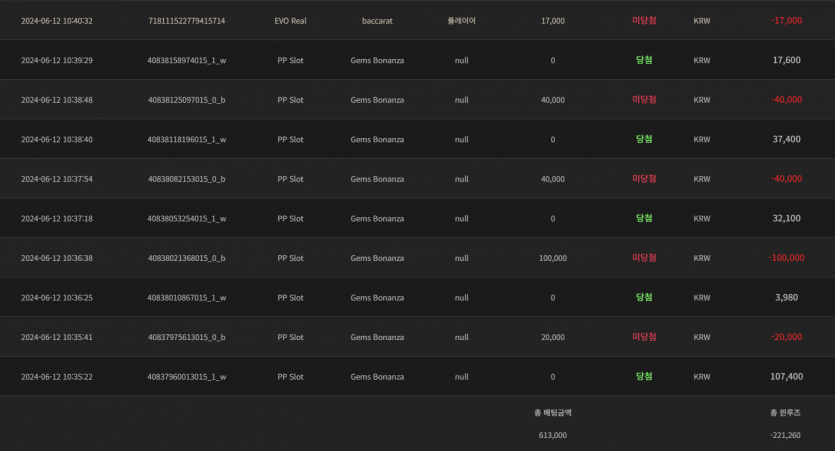Screen dimensions: 835x451
Task: Select 40,000 bet in the 10:37:54 row
Action: [x=553, y=179]
